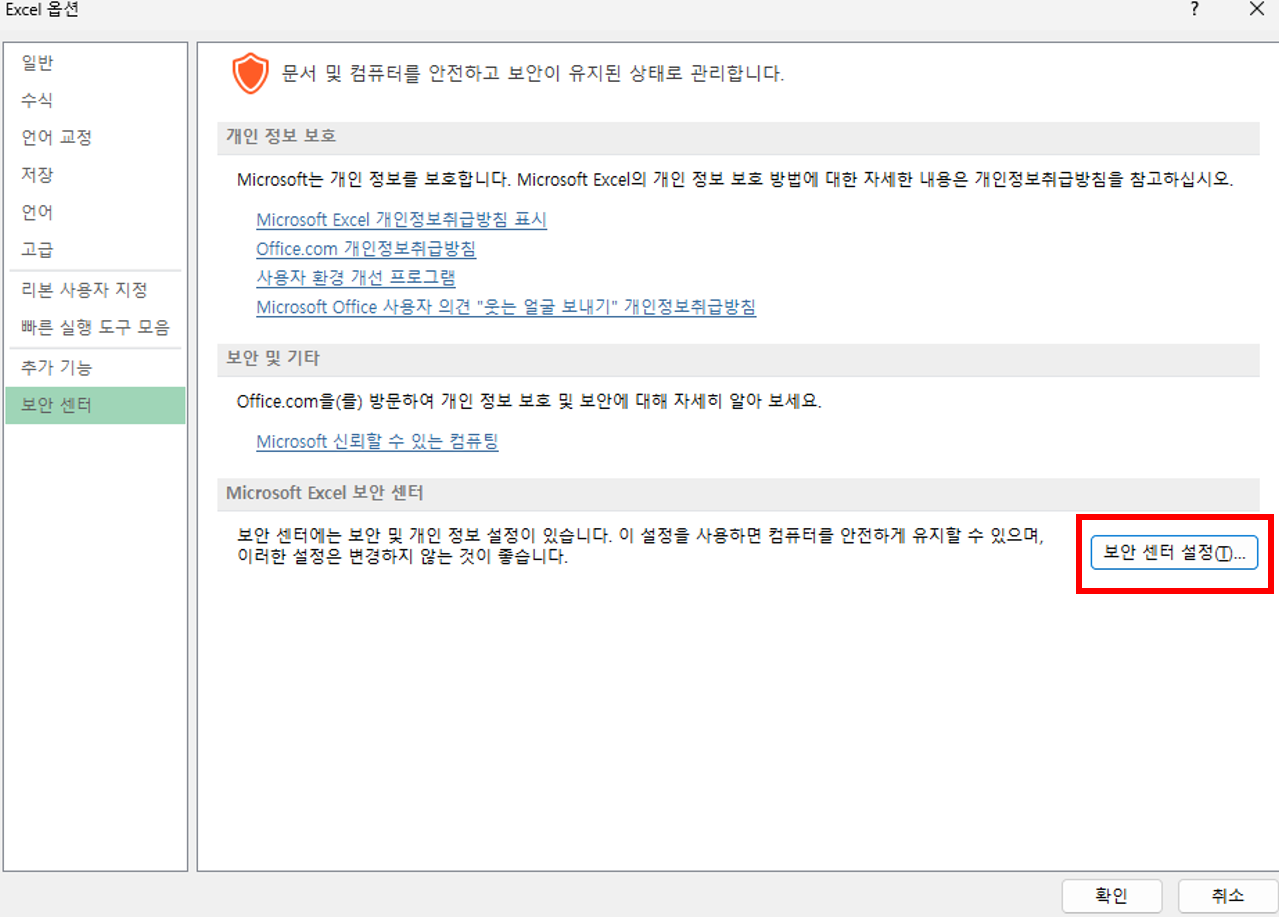Open the "웃는 얼굴 보내기" 개인정보취급방침 link
This screenshot has height=917, width=1279.
pos(506,307)
